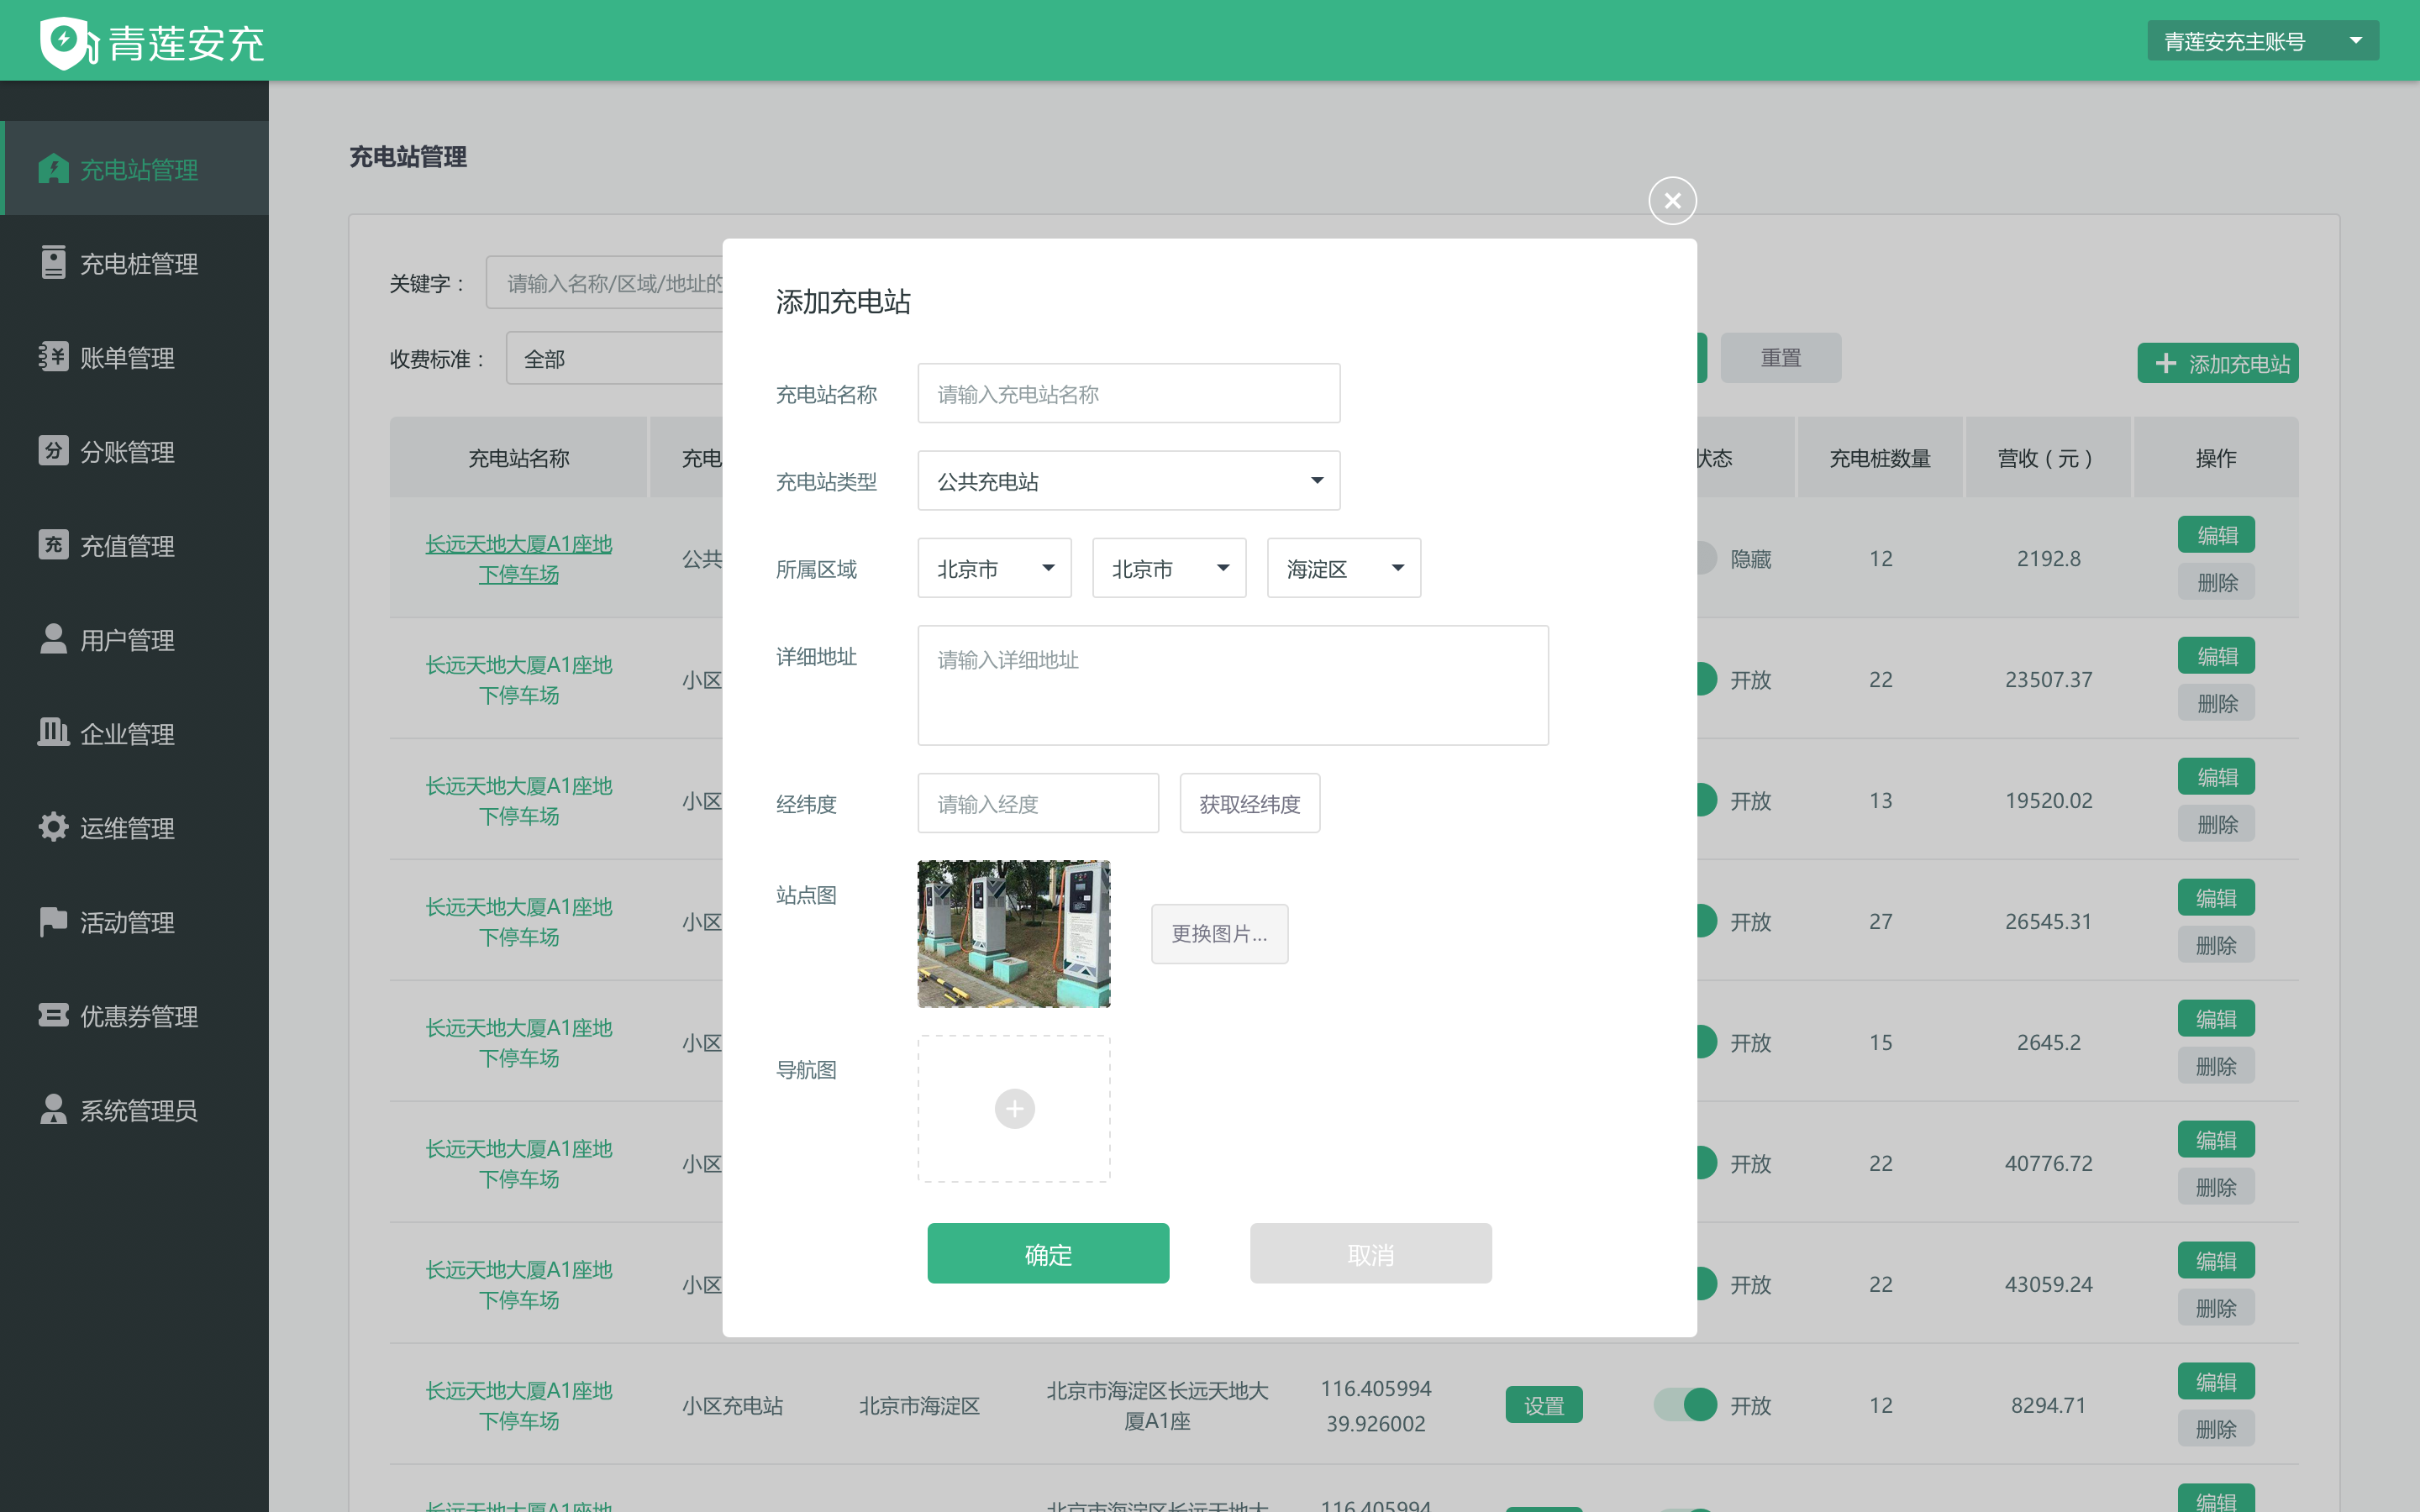Click the 获取经纬度 button
This screenshot has width=2420, height=1512.
pos(1249,803)
